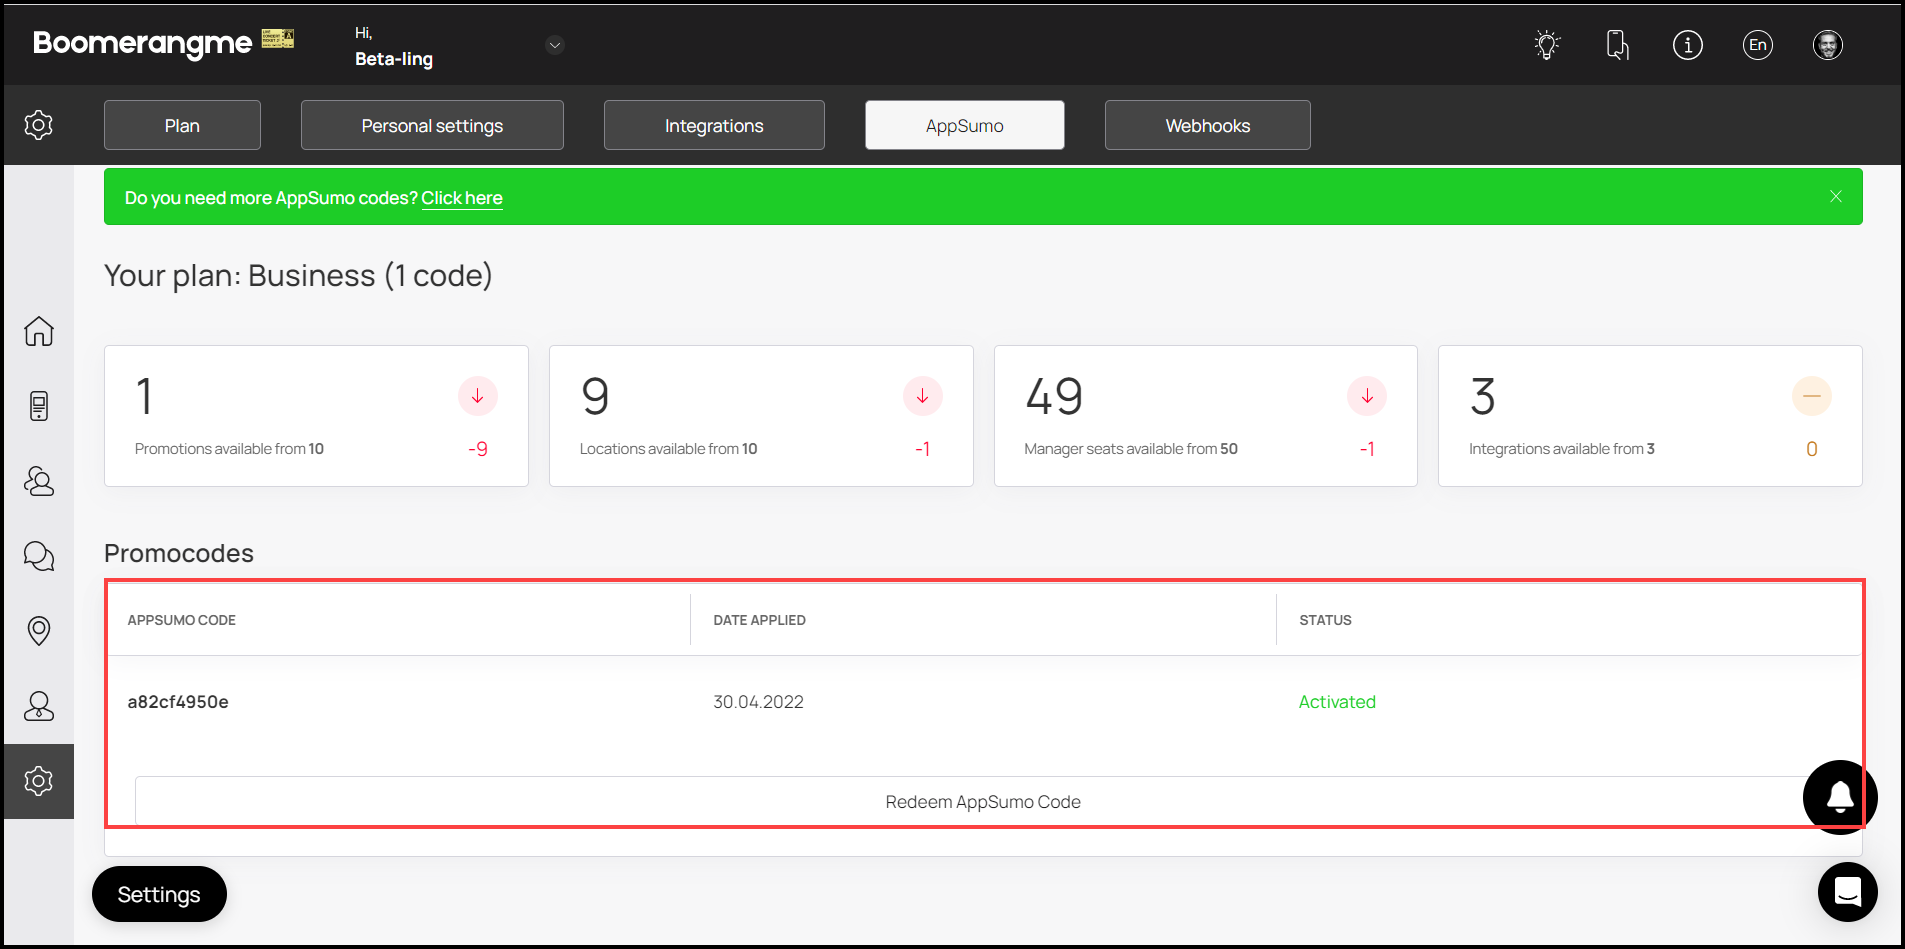The width and height of the screenshot is (1905, 949).
Task: Select the Personal settings tab
Action: point(432,125)
